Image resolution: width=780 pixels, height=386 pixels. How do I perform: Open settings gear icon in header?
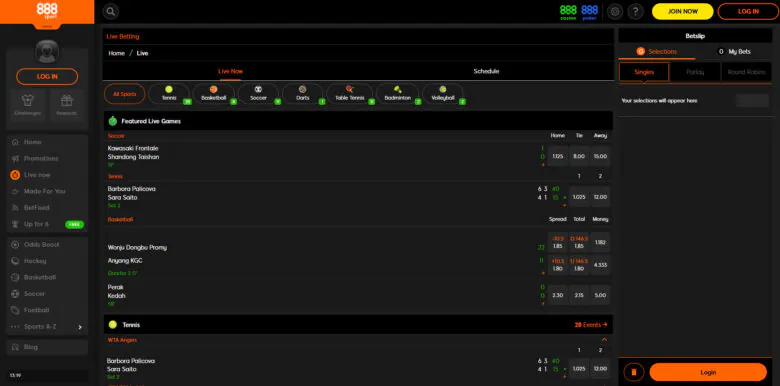(615, 11)
